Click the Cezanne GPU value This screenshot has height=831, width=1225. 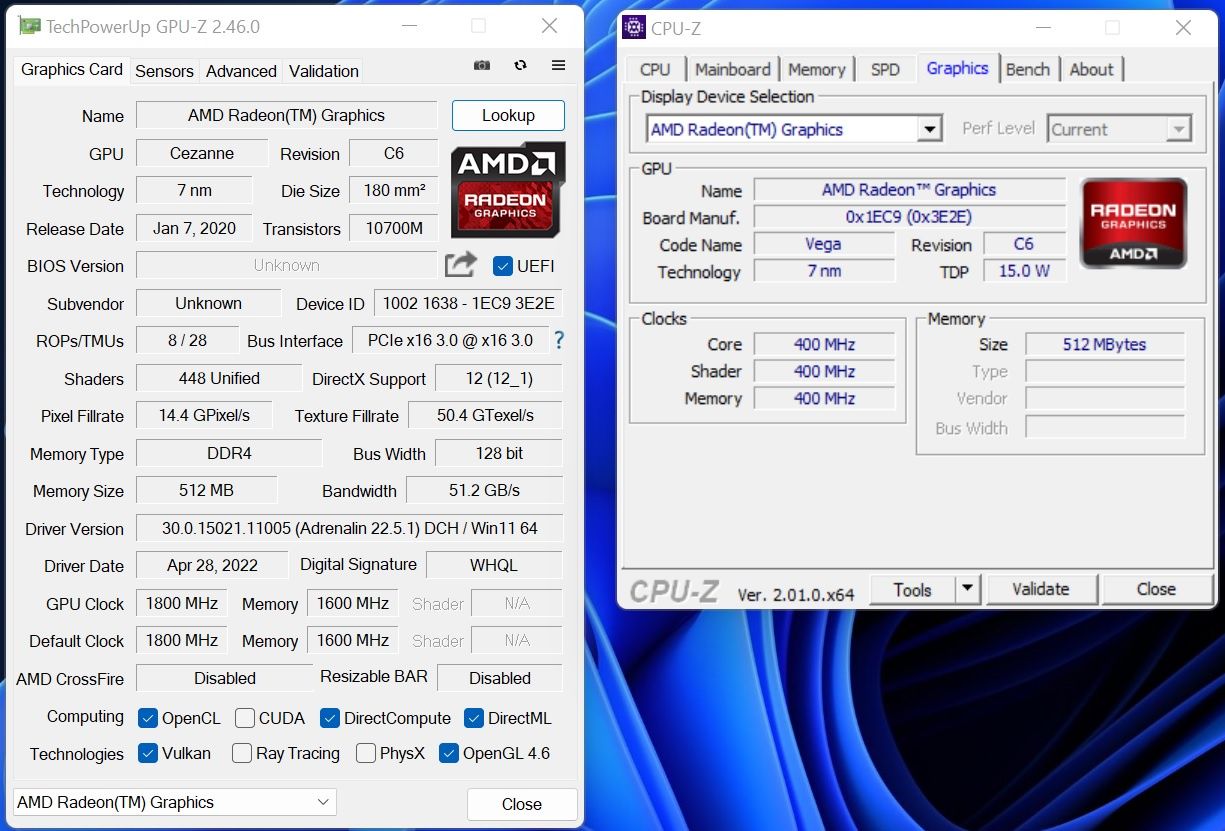click(202, 153)
